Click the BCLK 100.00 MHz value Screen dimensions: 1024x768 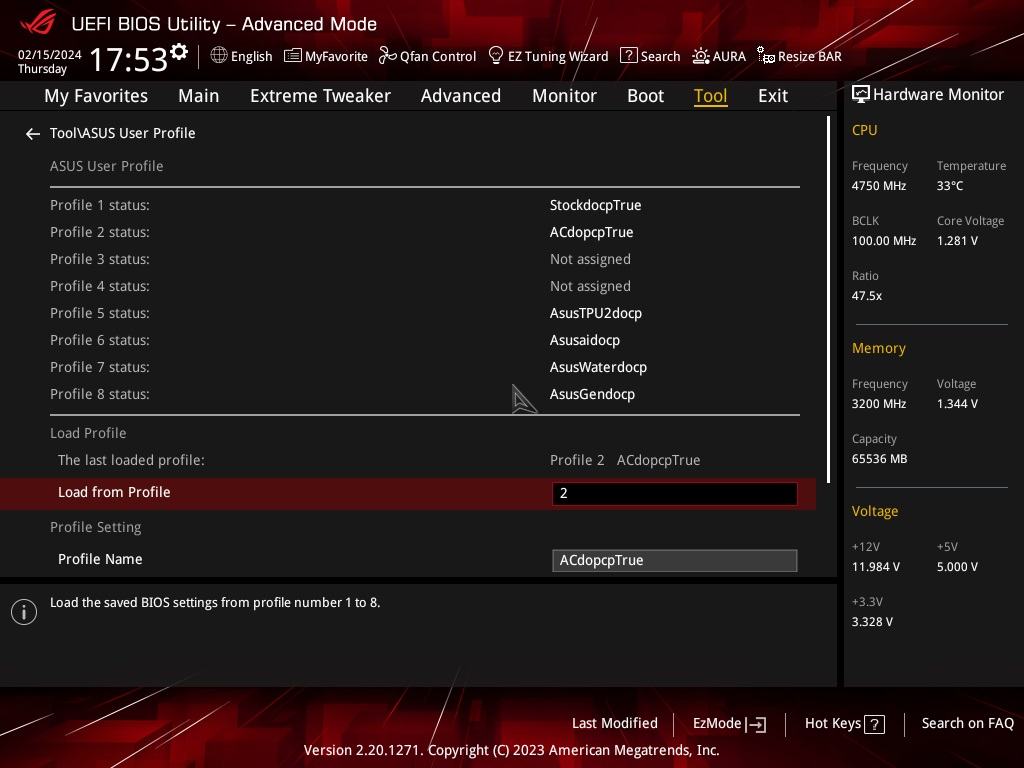[x=884, y=241]
